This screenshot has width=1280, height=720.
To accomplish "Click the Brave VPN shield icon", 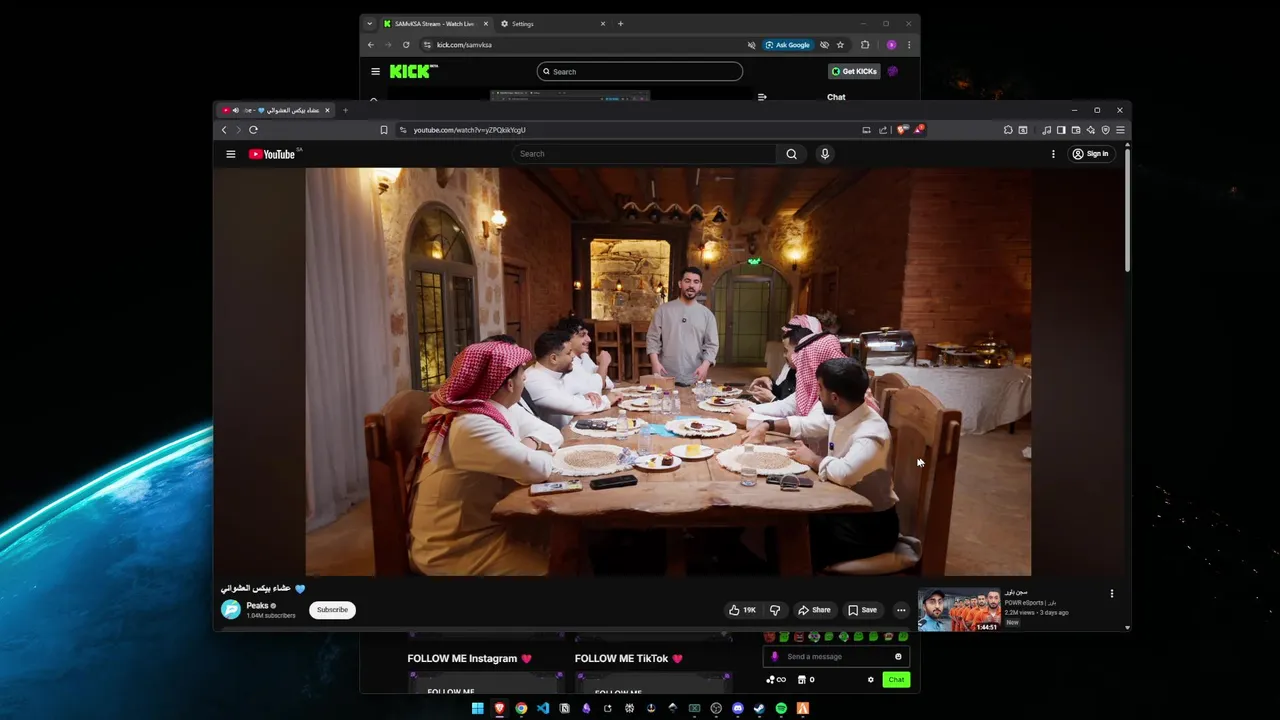I will click(x=1106, y=130).
